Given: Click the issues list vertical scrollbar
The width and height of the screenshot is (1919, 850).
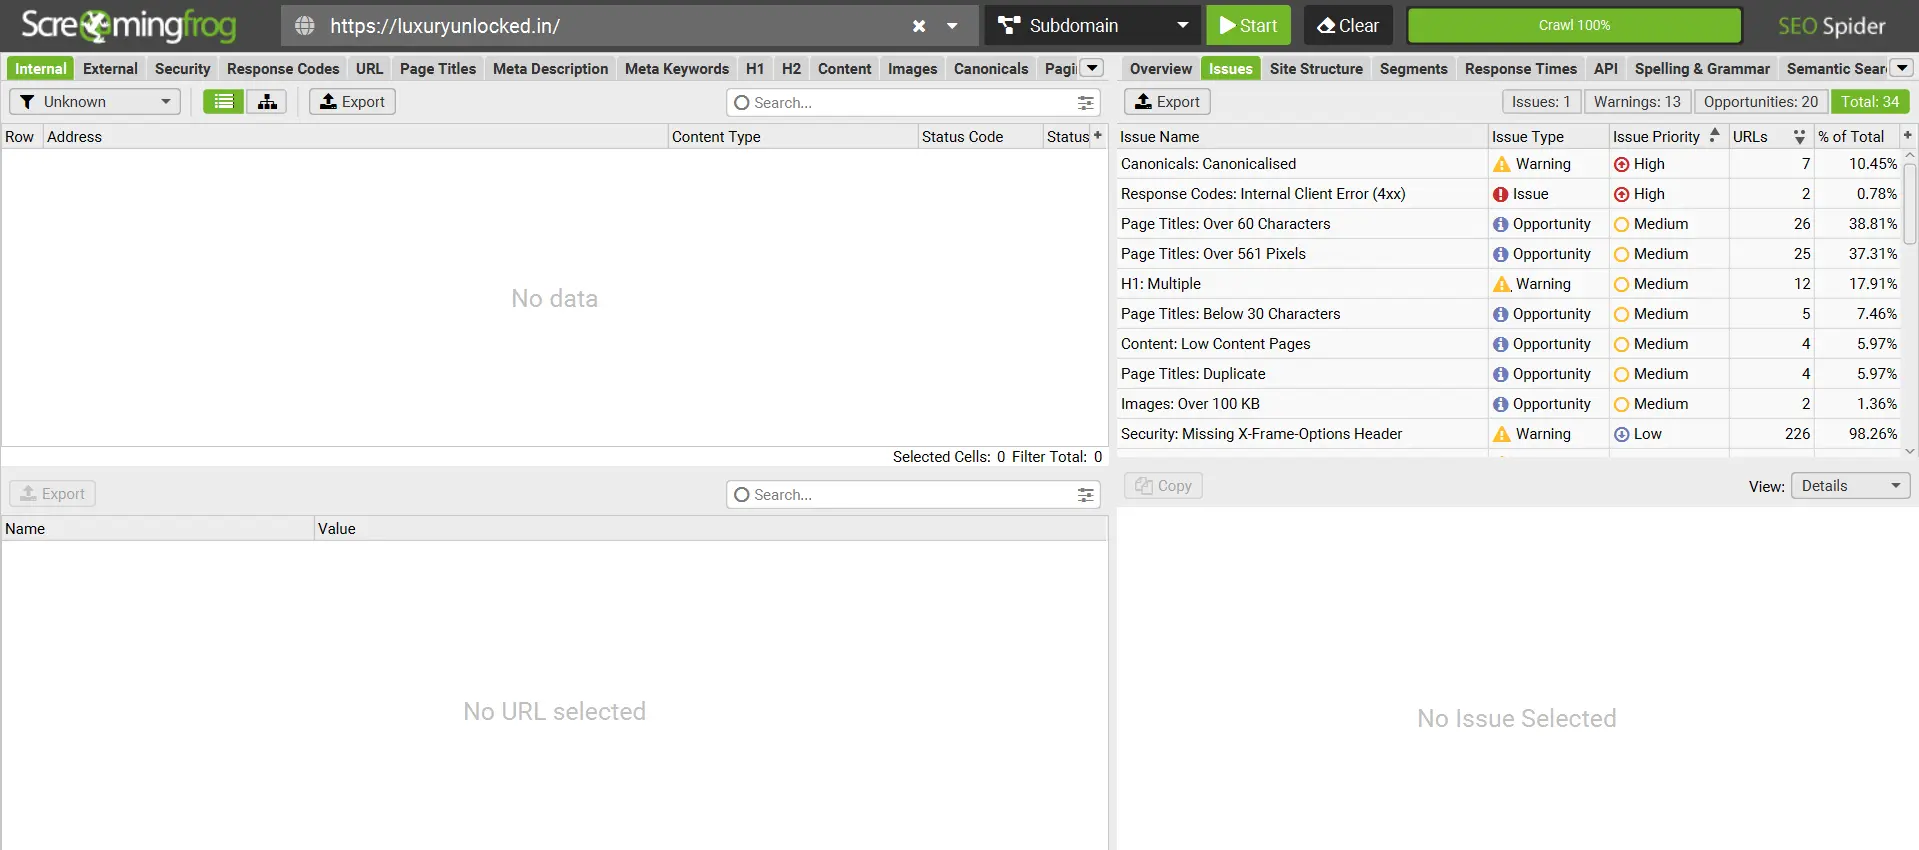Looking at the screenshot, I should (1910, 204).
